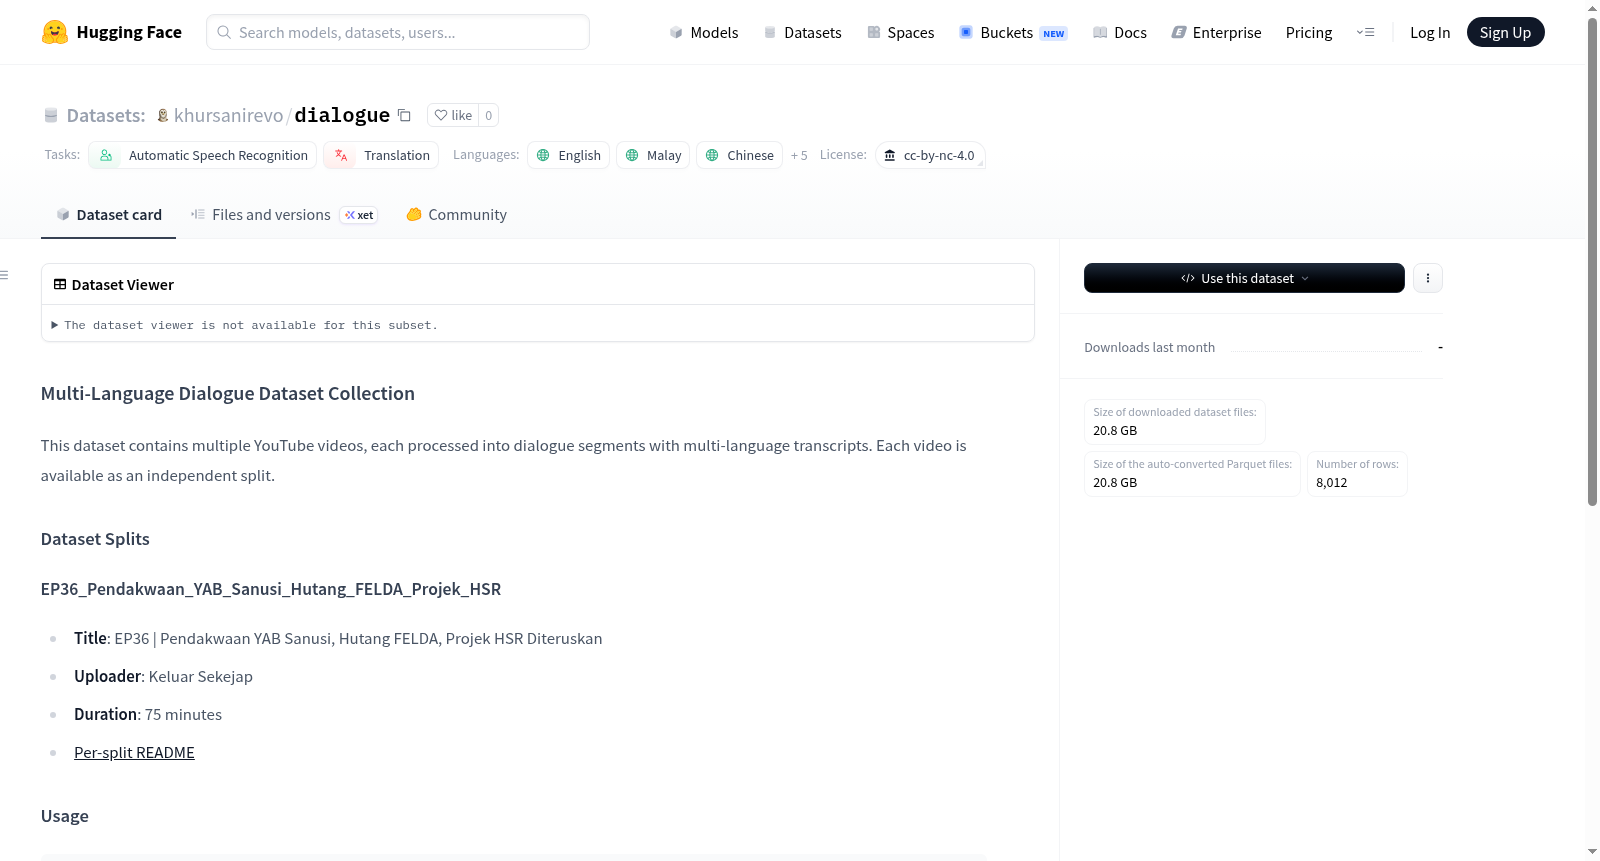1600x861 pixels.
Task: Open the Datasets page in navbar
Action: point(803,32)
